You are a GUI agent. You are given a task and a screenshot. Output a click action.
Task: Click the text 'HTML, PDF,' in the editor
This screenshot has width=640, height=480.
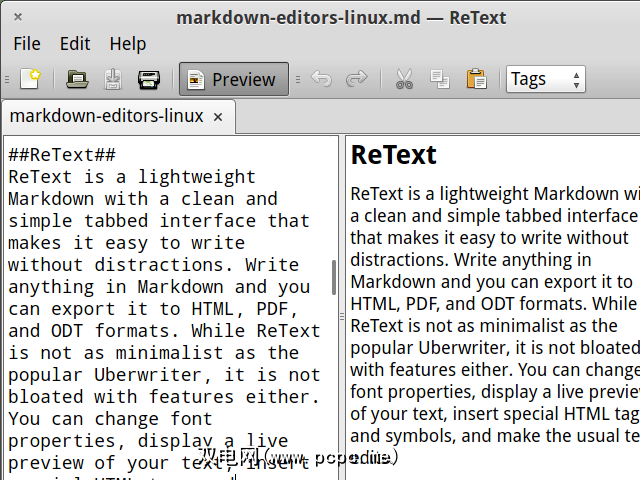click(x=245, y=309)
